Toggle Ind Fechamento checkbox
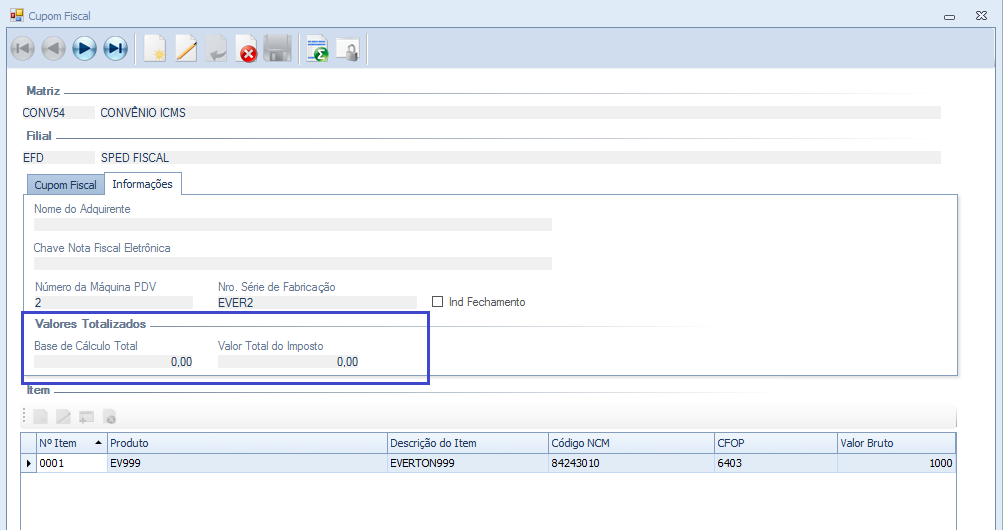This screenshot has width=1003, height=530. 438,301
